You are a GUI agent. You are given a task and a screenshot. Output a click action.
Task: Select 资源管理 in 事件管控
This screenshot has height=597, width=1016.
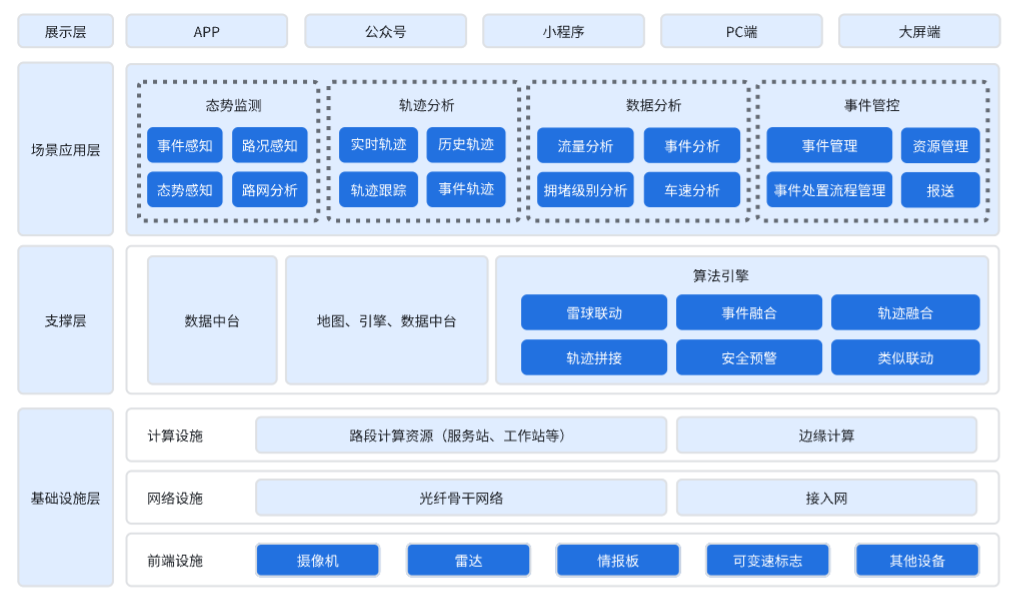940,146
